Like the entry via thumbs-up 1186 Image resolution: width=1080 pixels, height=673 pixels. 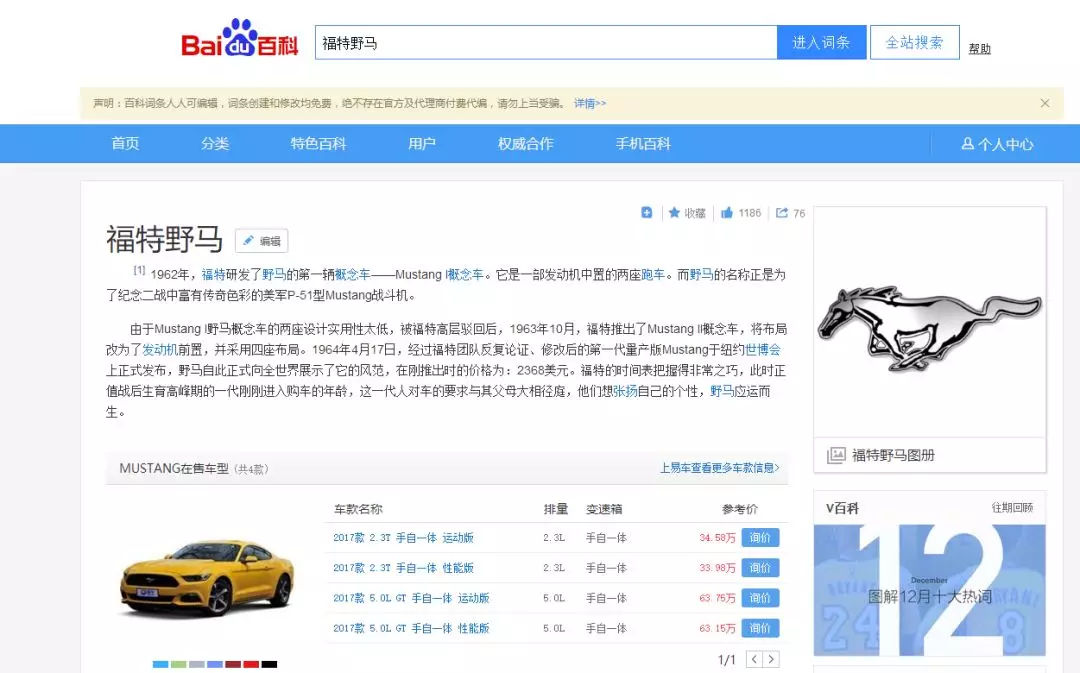tap(741, 213)
